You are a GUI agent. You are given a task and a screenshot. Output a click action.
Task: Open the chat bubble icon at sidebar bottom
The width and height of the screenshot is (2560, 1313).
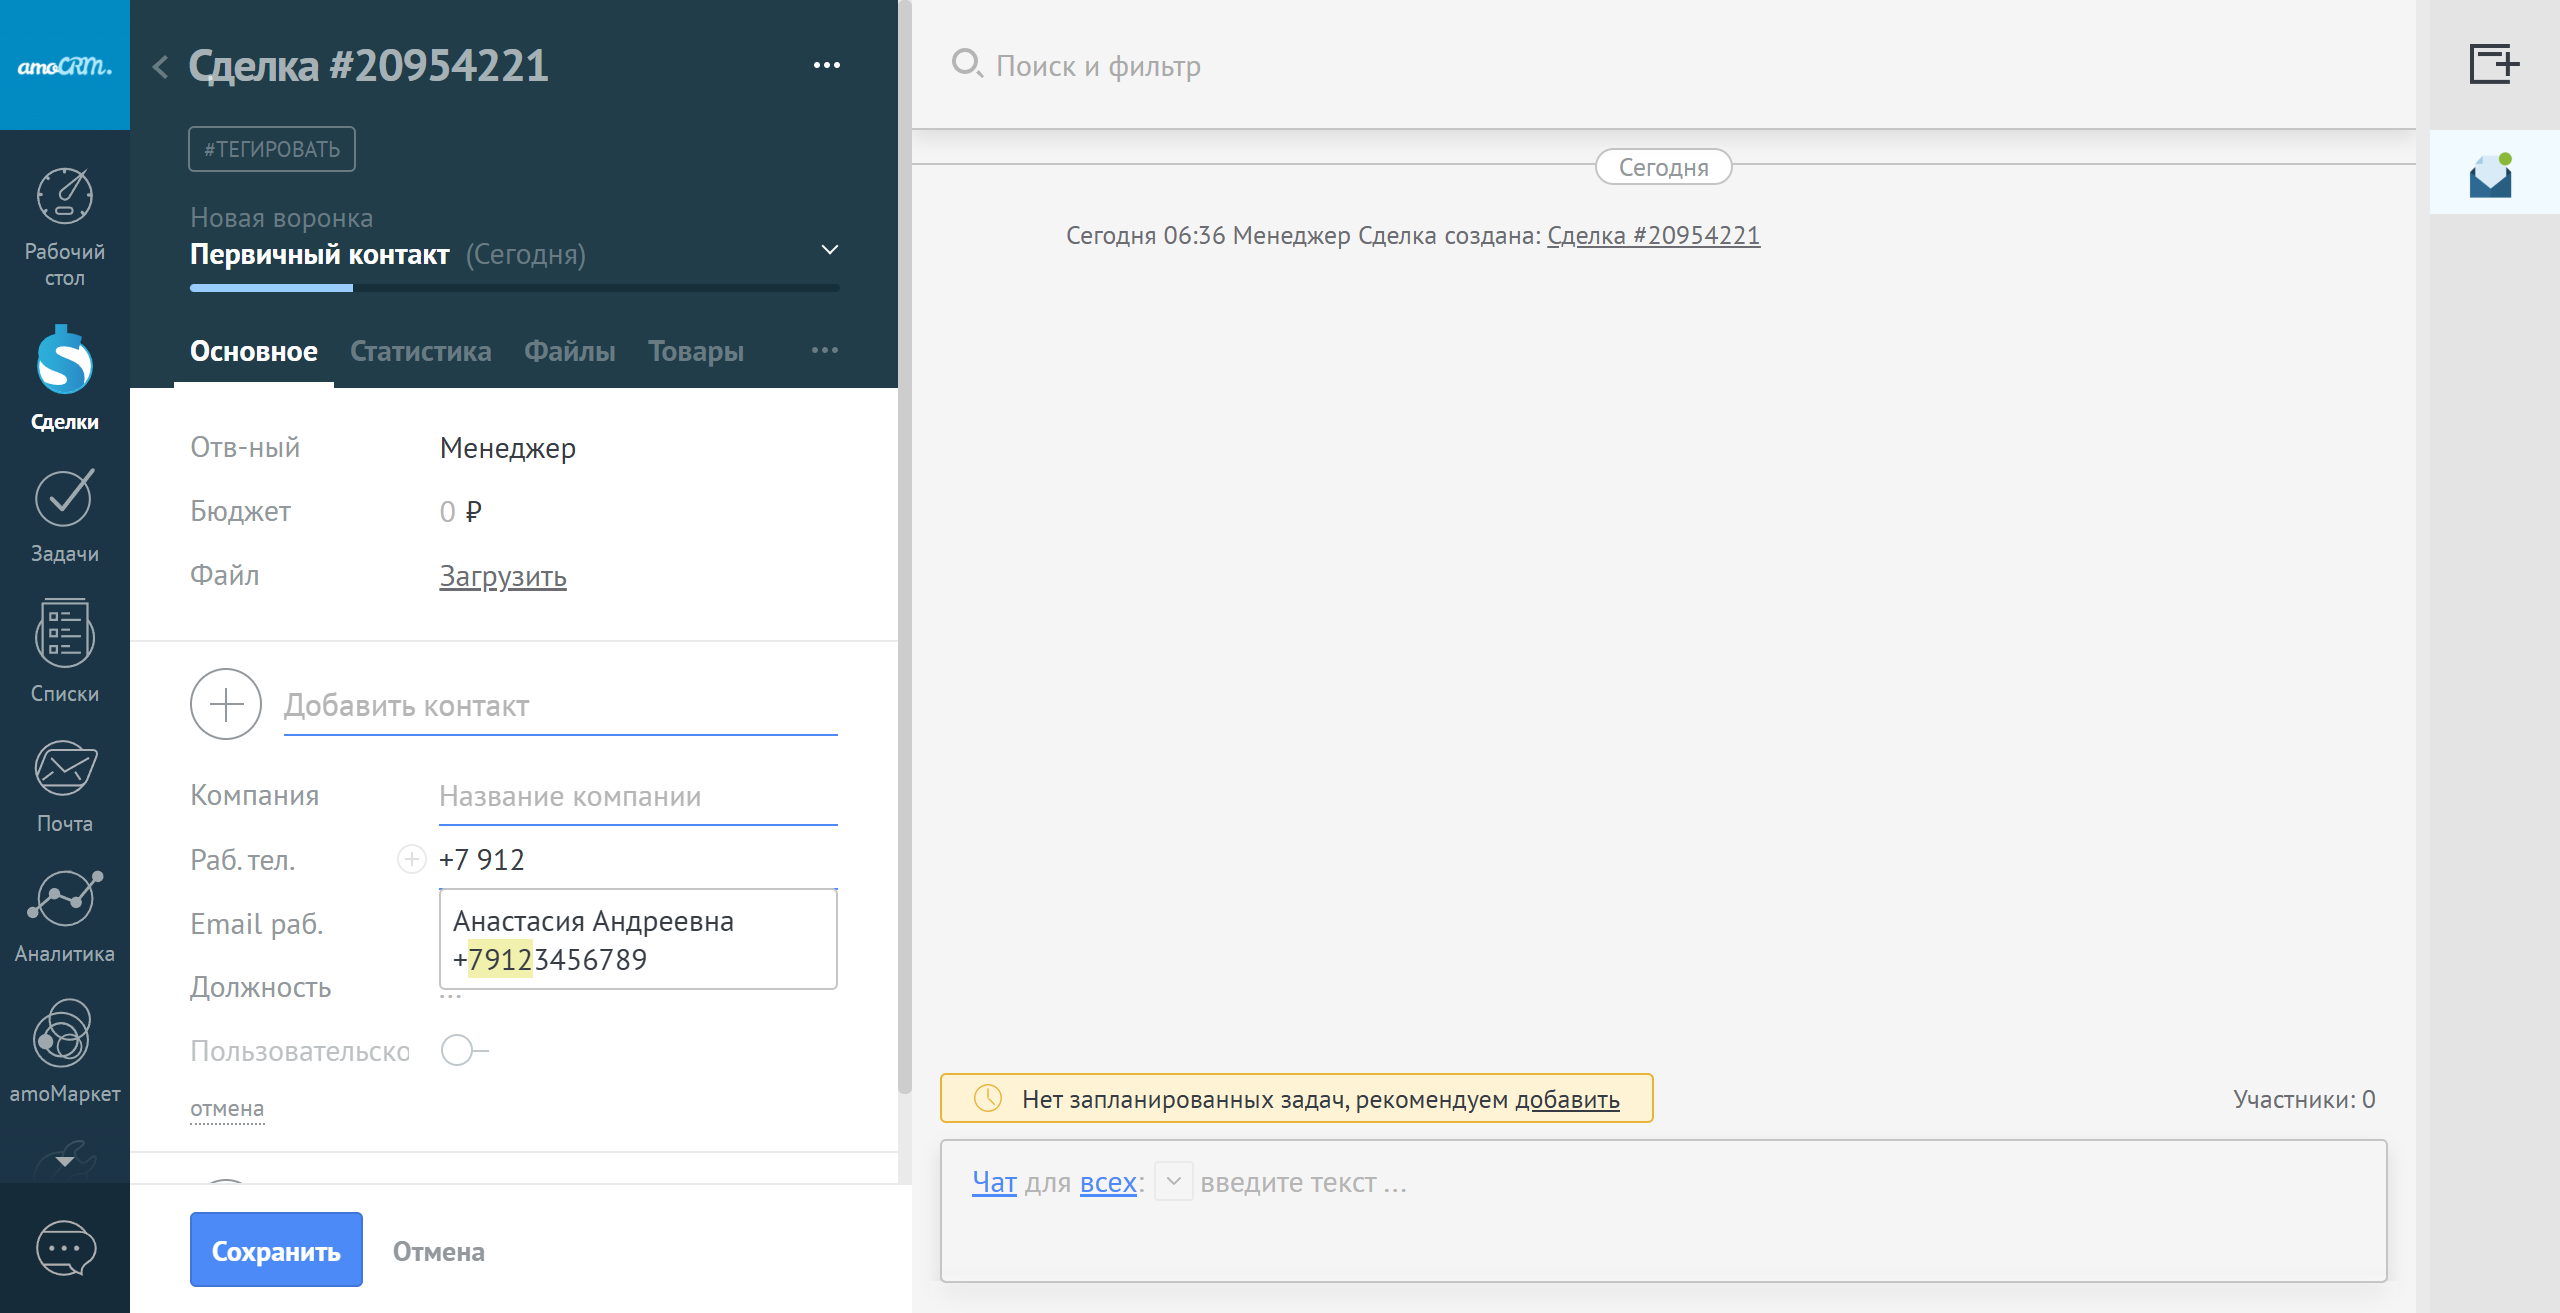[65, 1248]
